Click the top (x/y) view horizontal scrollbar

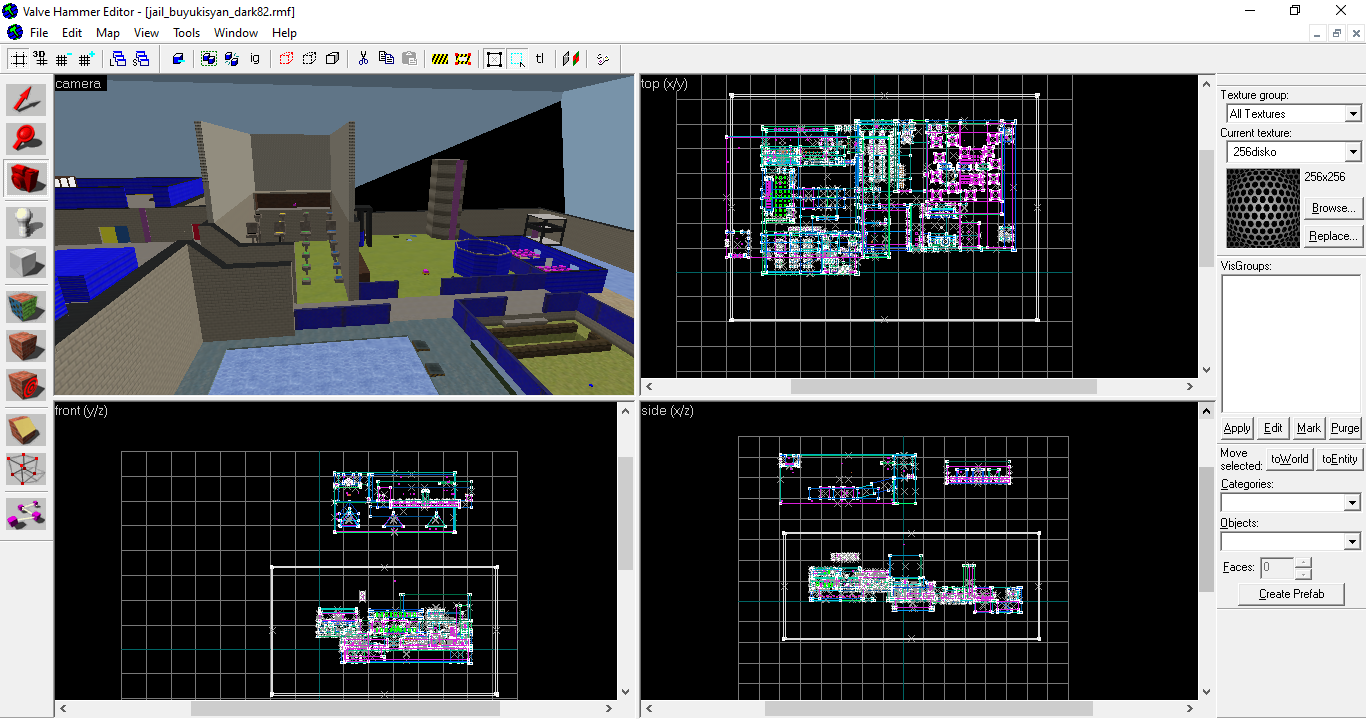pyautogui.click(x=919, y=386)
